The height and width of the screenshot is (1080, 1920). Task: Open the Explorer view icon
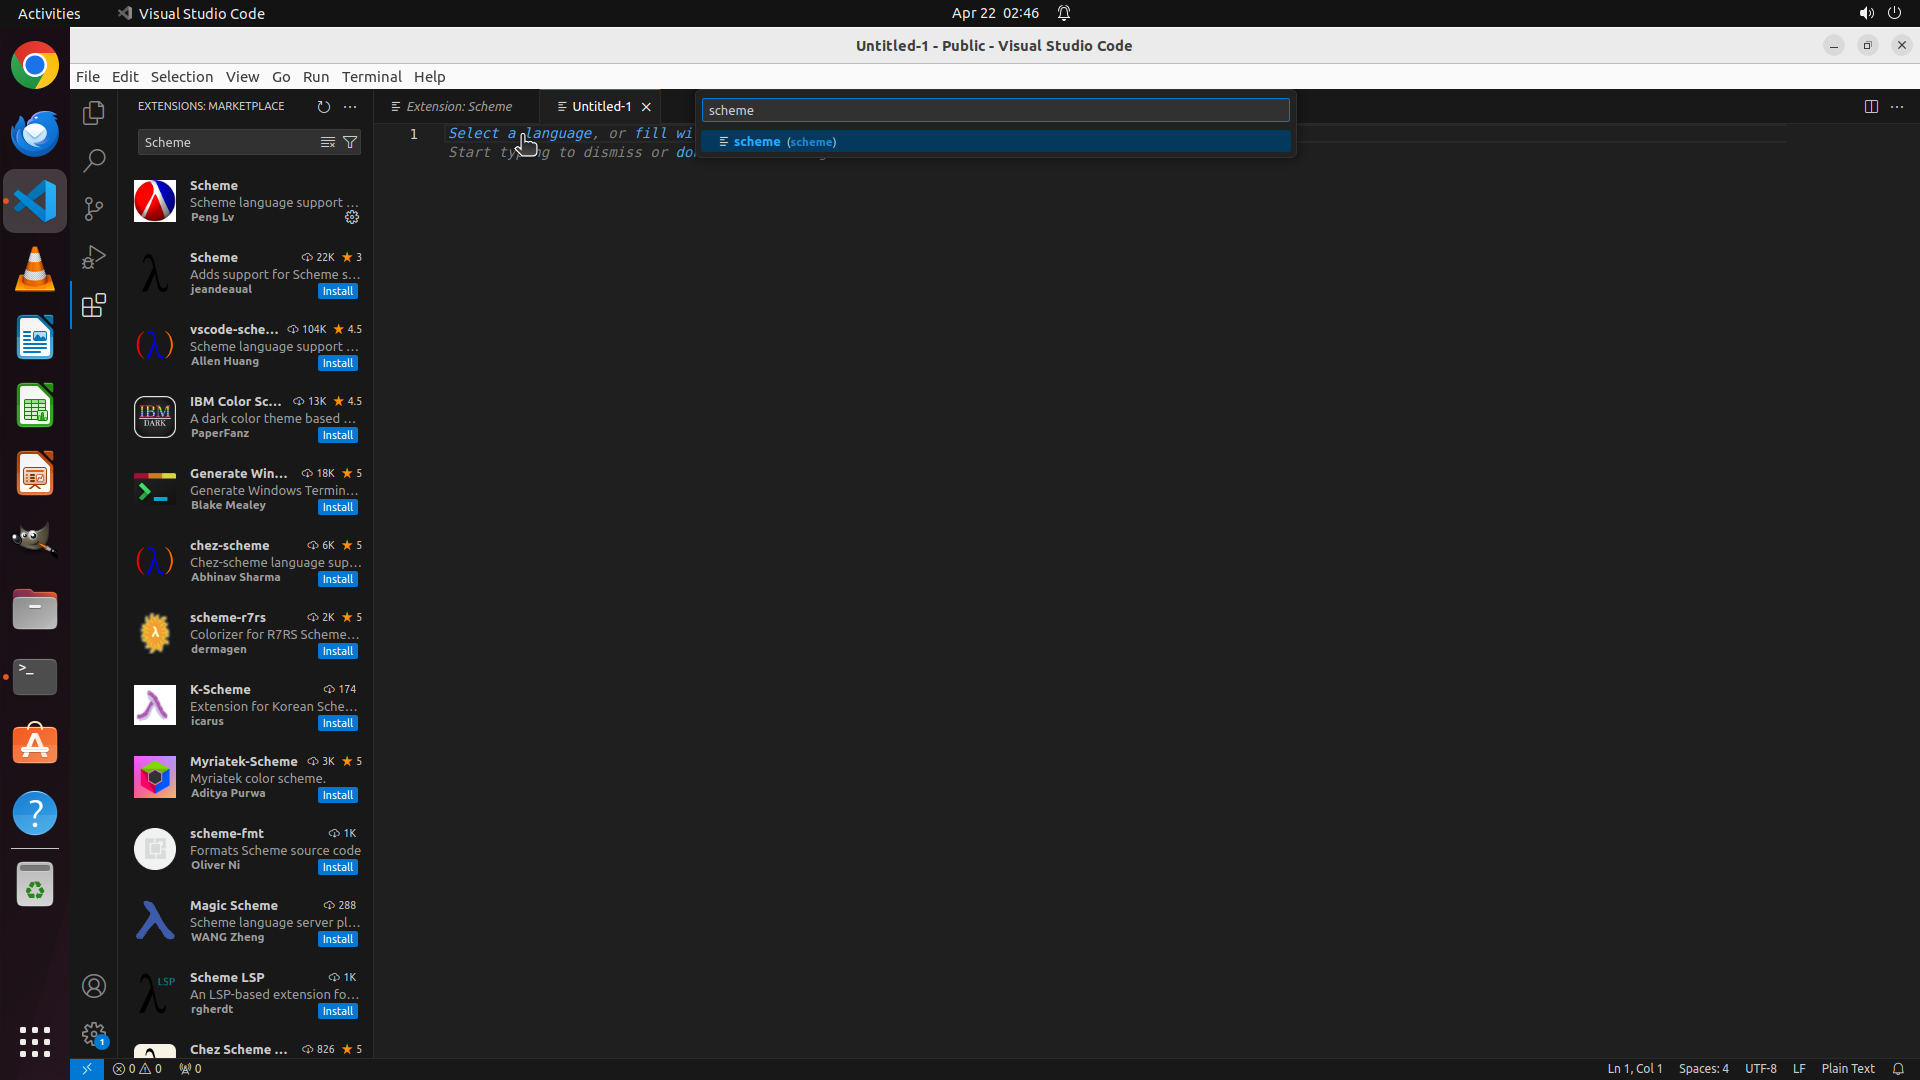94,113
